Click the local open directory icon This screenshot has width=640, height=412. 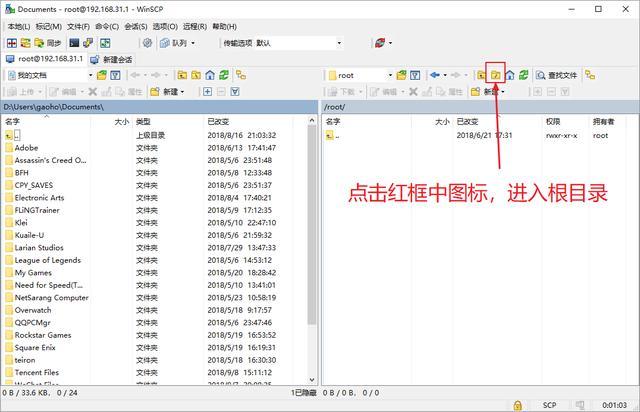[x=102, y=75]
